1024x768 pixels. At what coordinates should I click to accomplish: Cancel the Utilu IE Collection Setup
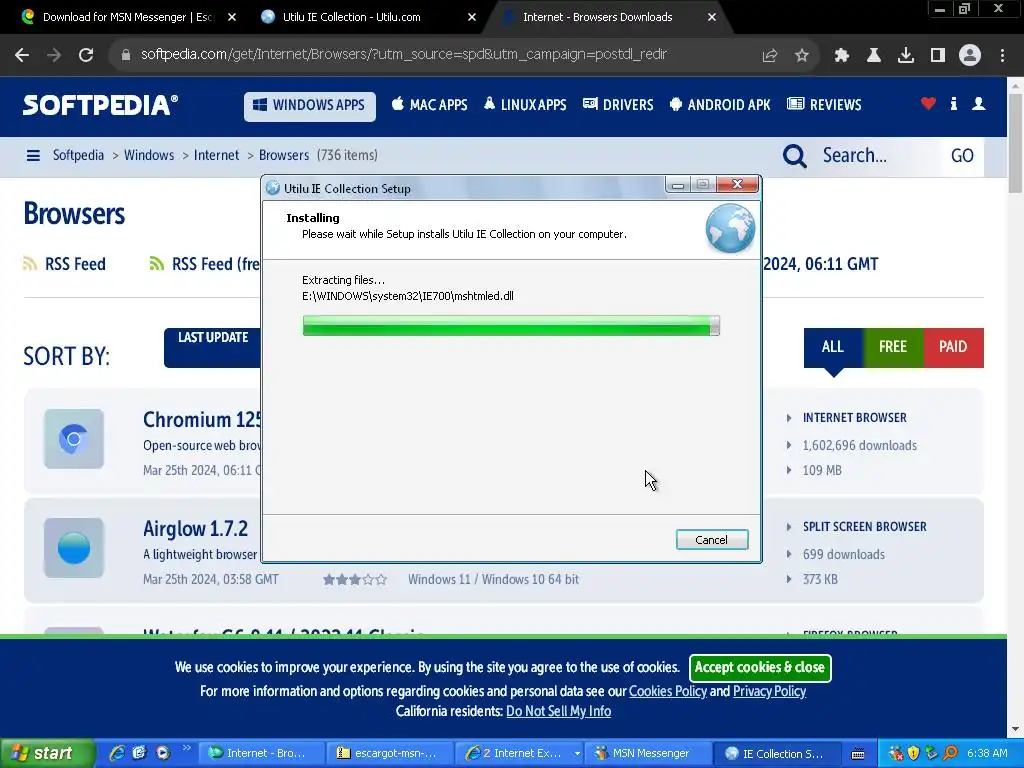(x=712, y=540)
